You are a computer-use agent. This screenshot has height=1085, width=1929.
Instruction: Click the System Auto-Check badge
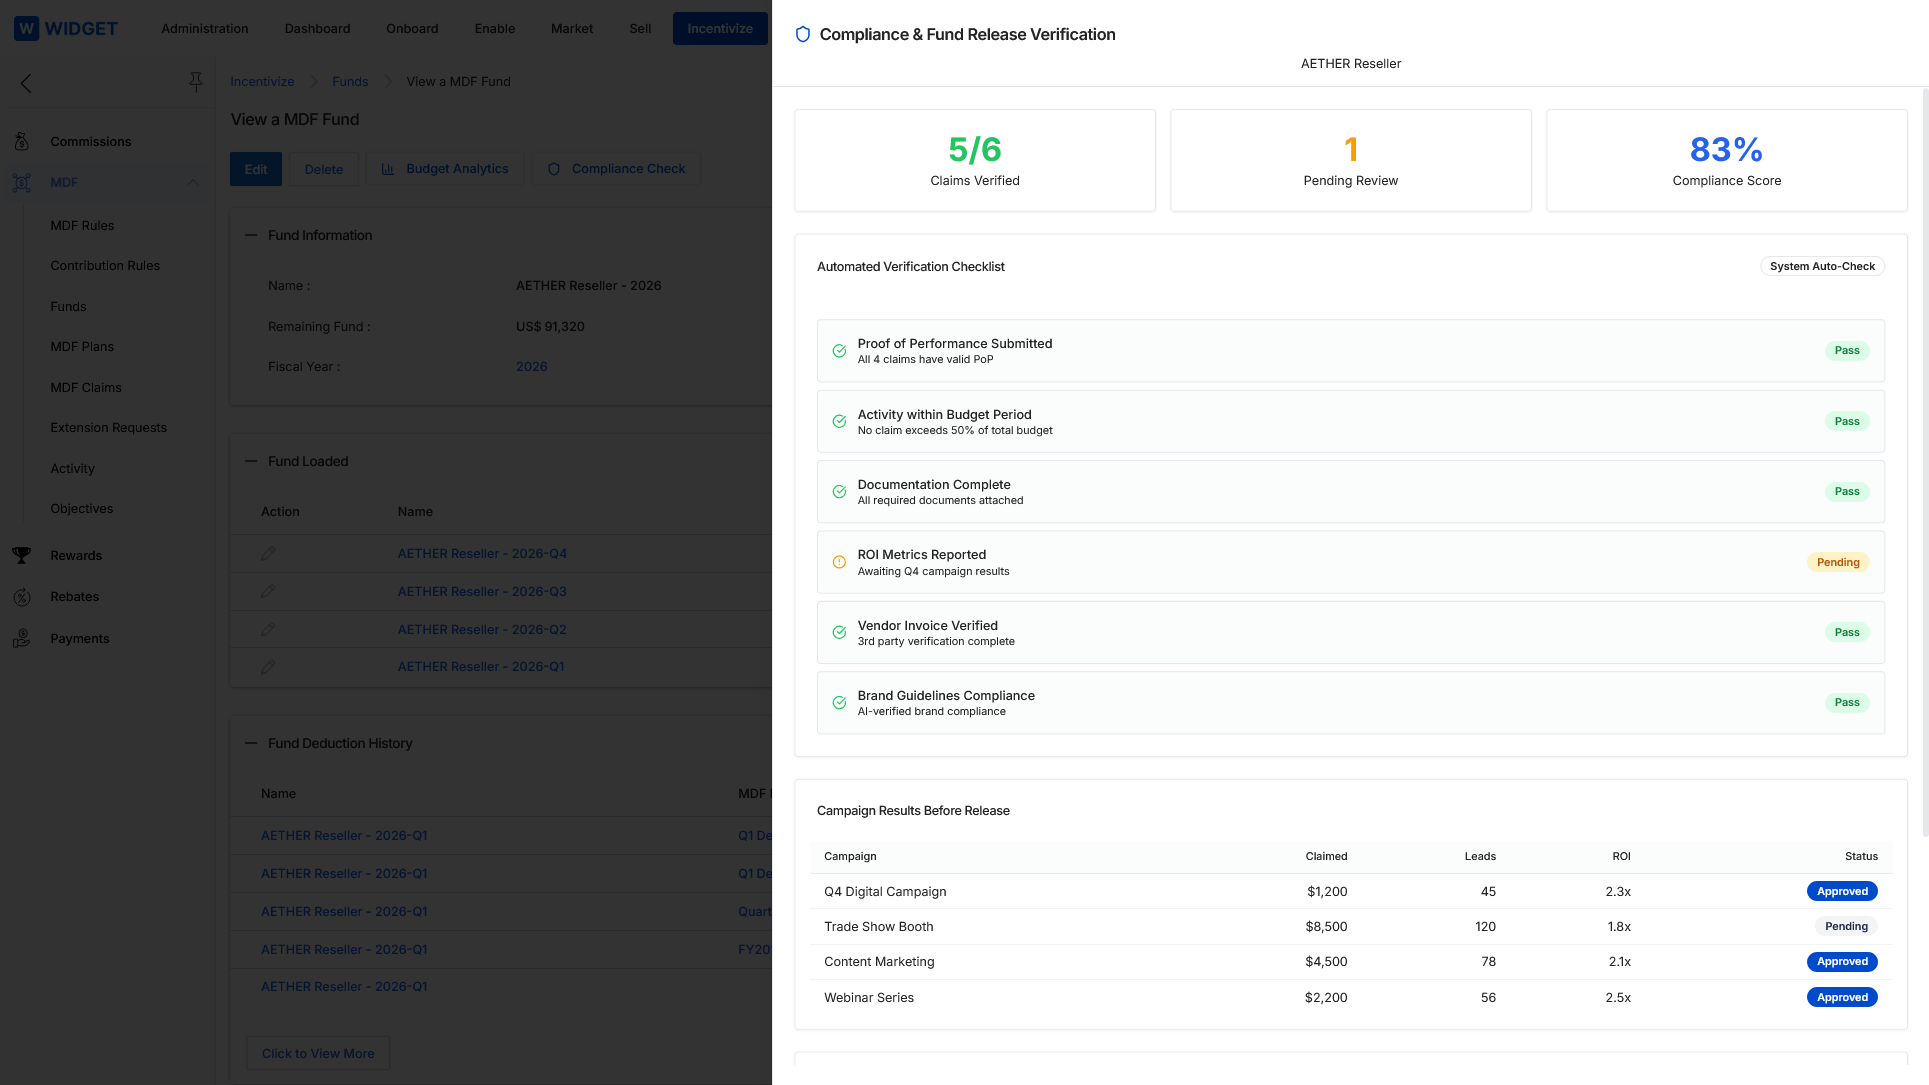pos(1822,267)
